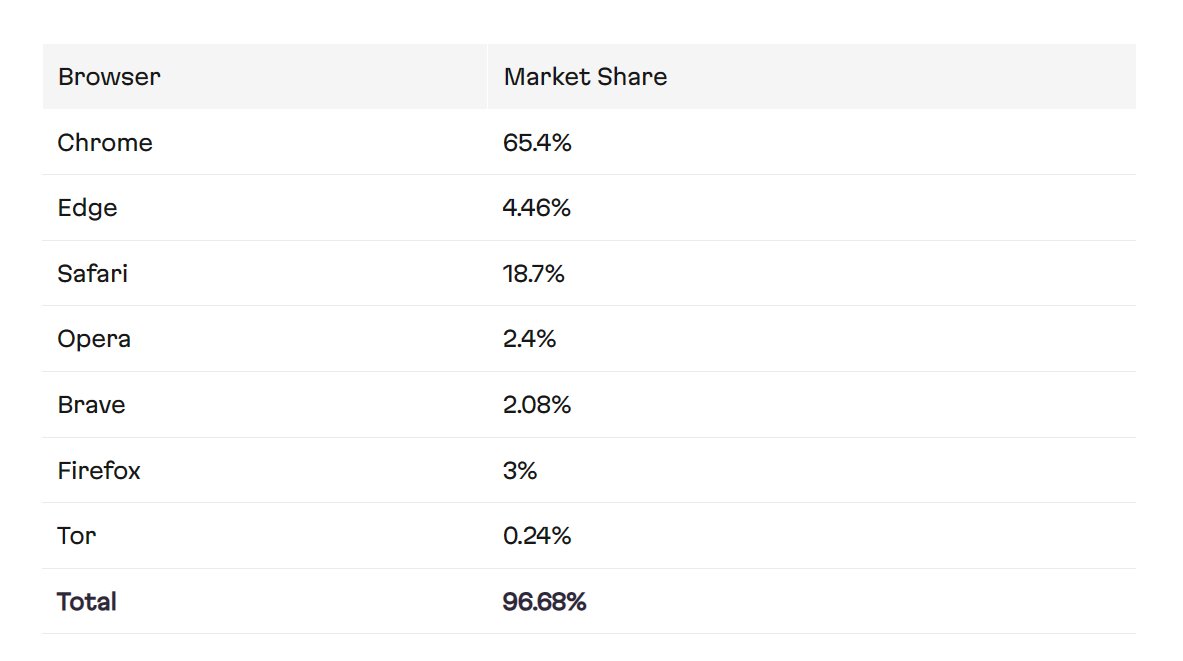This screenshot has width=1183, height=661.
Task: Select the Brave browser cell
Action: point(91,405)
